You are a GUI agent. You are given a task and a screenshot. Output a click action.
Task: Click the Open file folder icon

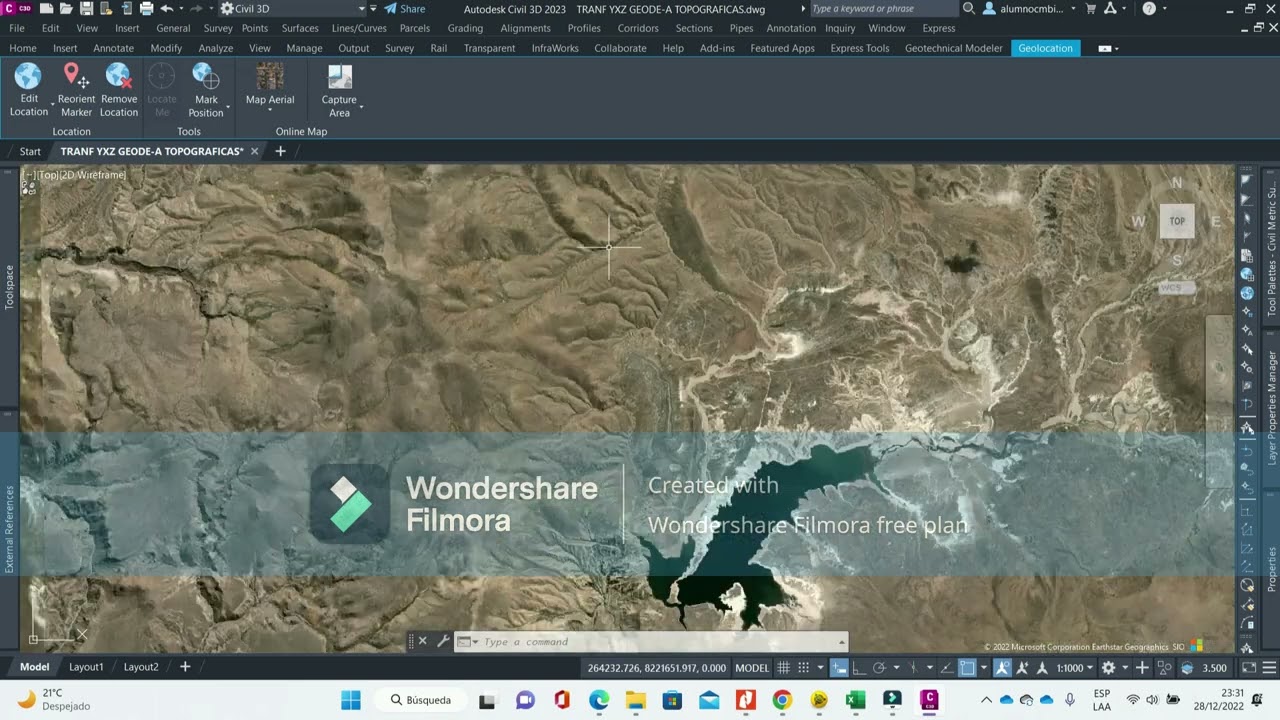[x=67, y=8]
